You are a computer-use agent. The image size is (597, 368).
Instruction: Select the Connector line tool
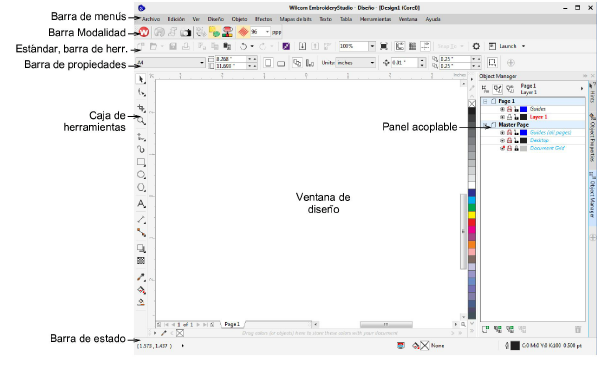(141, 232)
